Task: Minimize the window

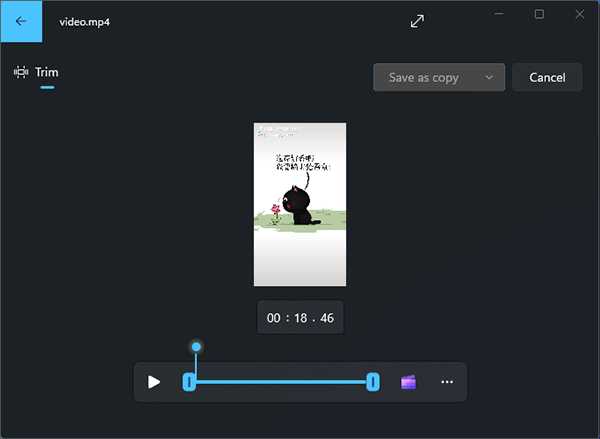Action: click(499, 14)
